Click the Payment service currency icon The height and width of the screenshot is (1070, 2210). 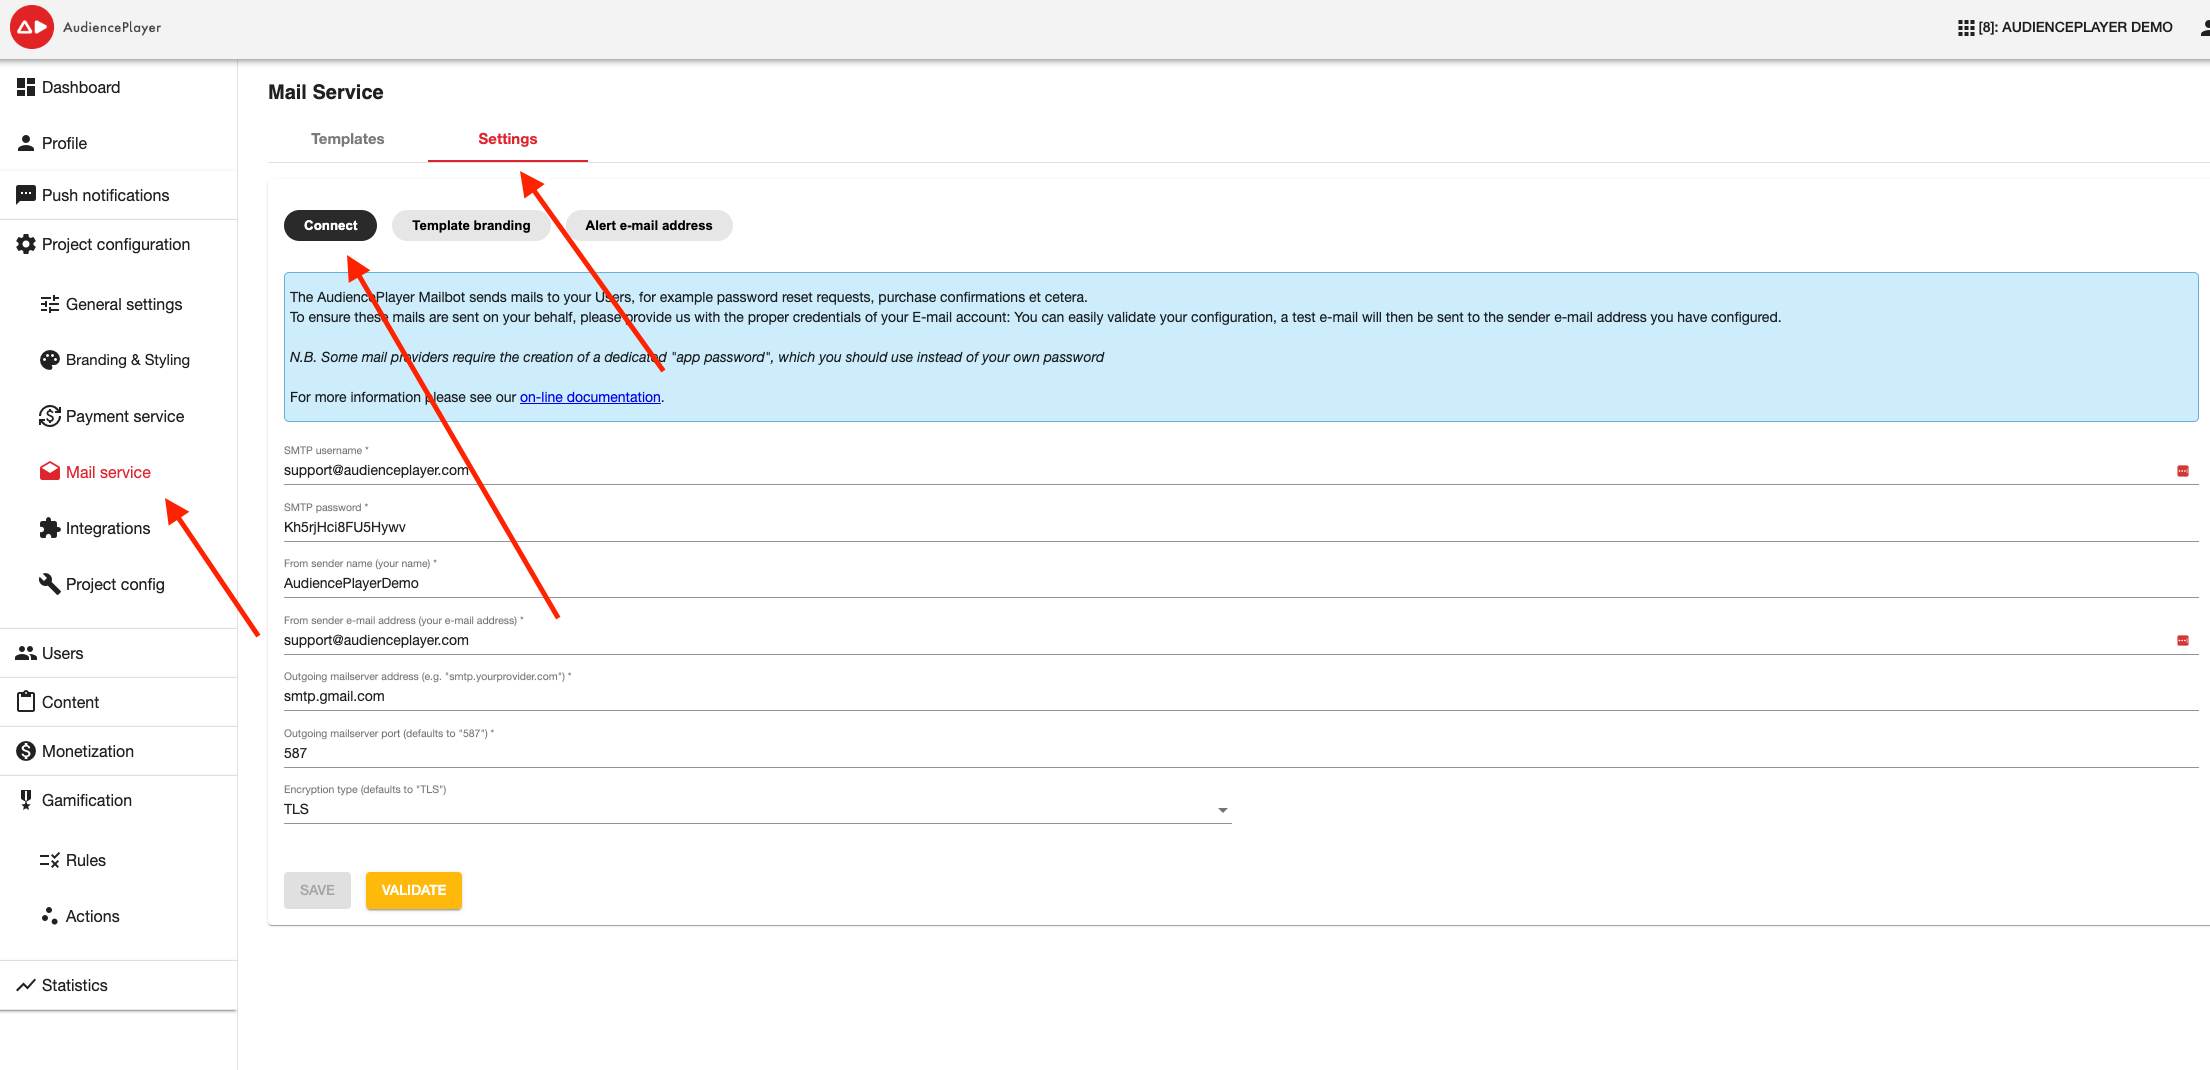50,416
